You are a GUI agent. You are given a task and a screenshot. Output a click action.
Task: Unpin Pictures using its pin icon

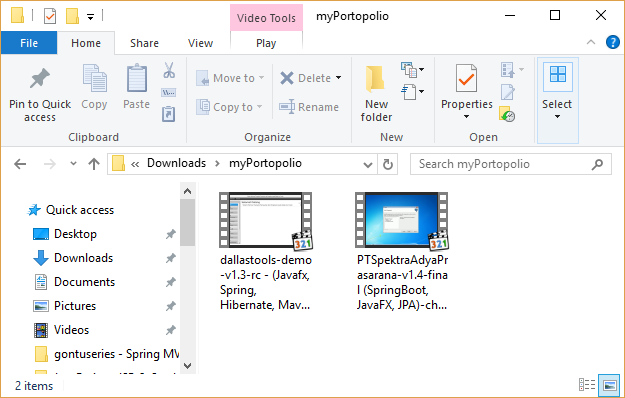click(x=171, y=306)
